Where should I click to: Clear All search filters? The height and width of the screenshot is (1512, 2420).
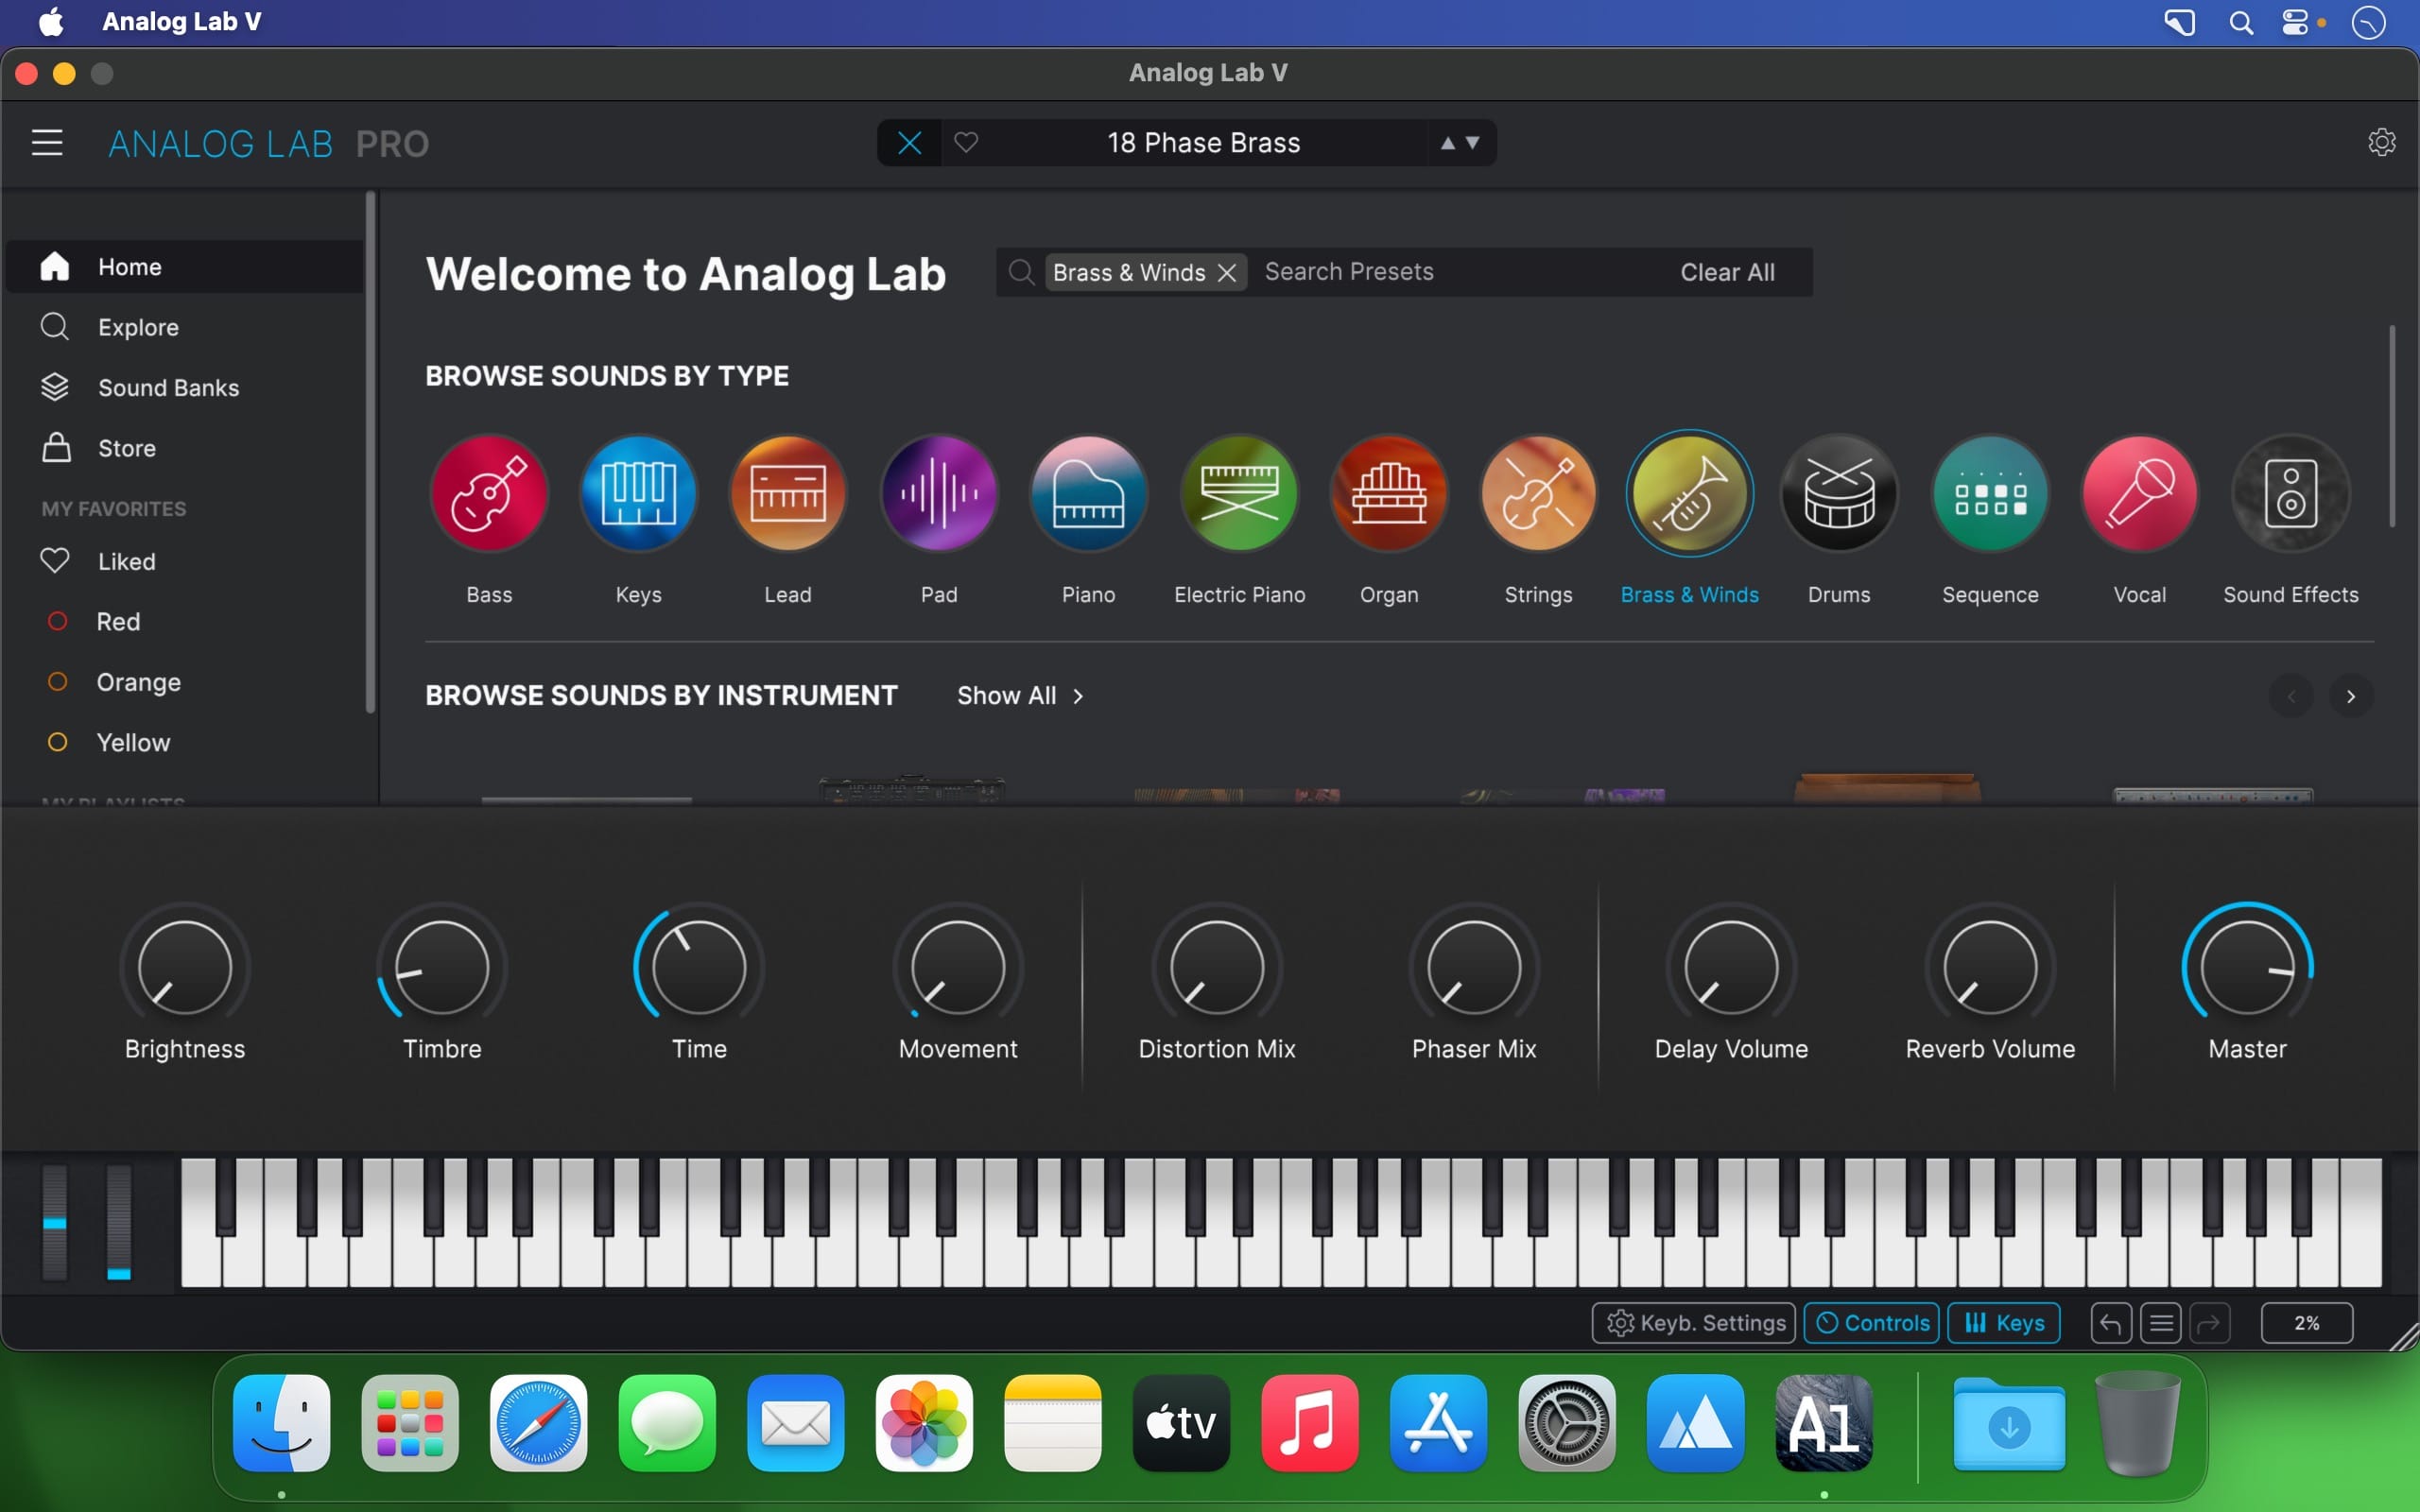pyautogui.click(x=1727, y=272)
